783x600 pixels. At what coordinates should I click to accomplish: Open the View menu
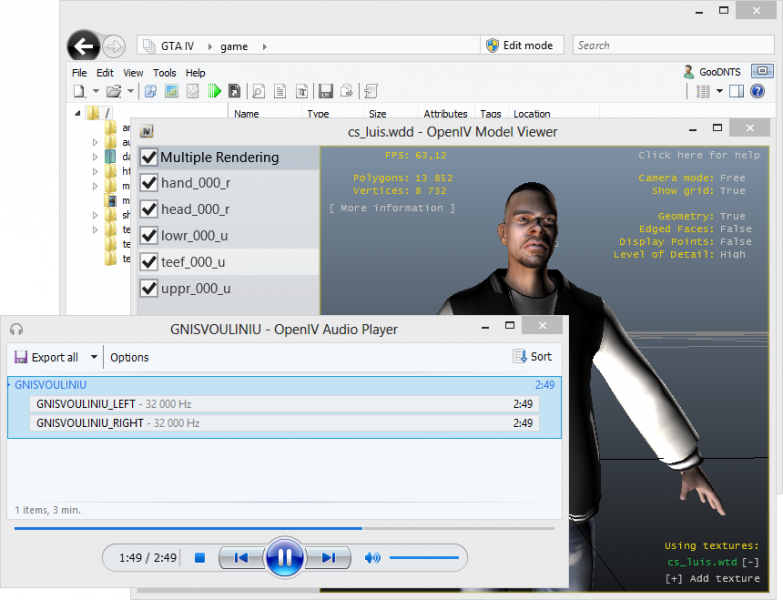[133, 73]
